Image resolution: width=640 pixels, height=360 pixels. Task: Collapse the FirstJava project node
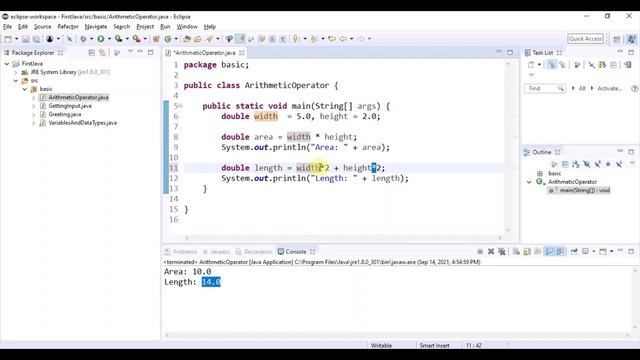click(7, 64)
